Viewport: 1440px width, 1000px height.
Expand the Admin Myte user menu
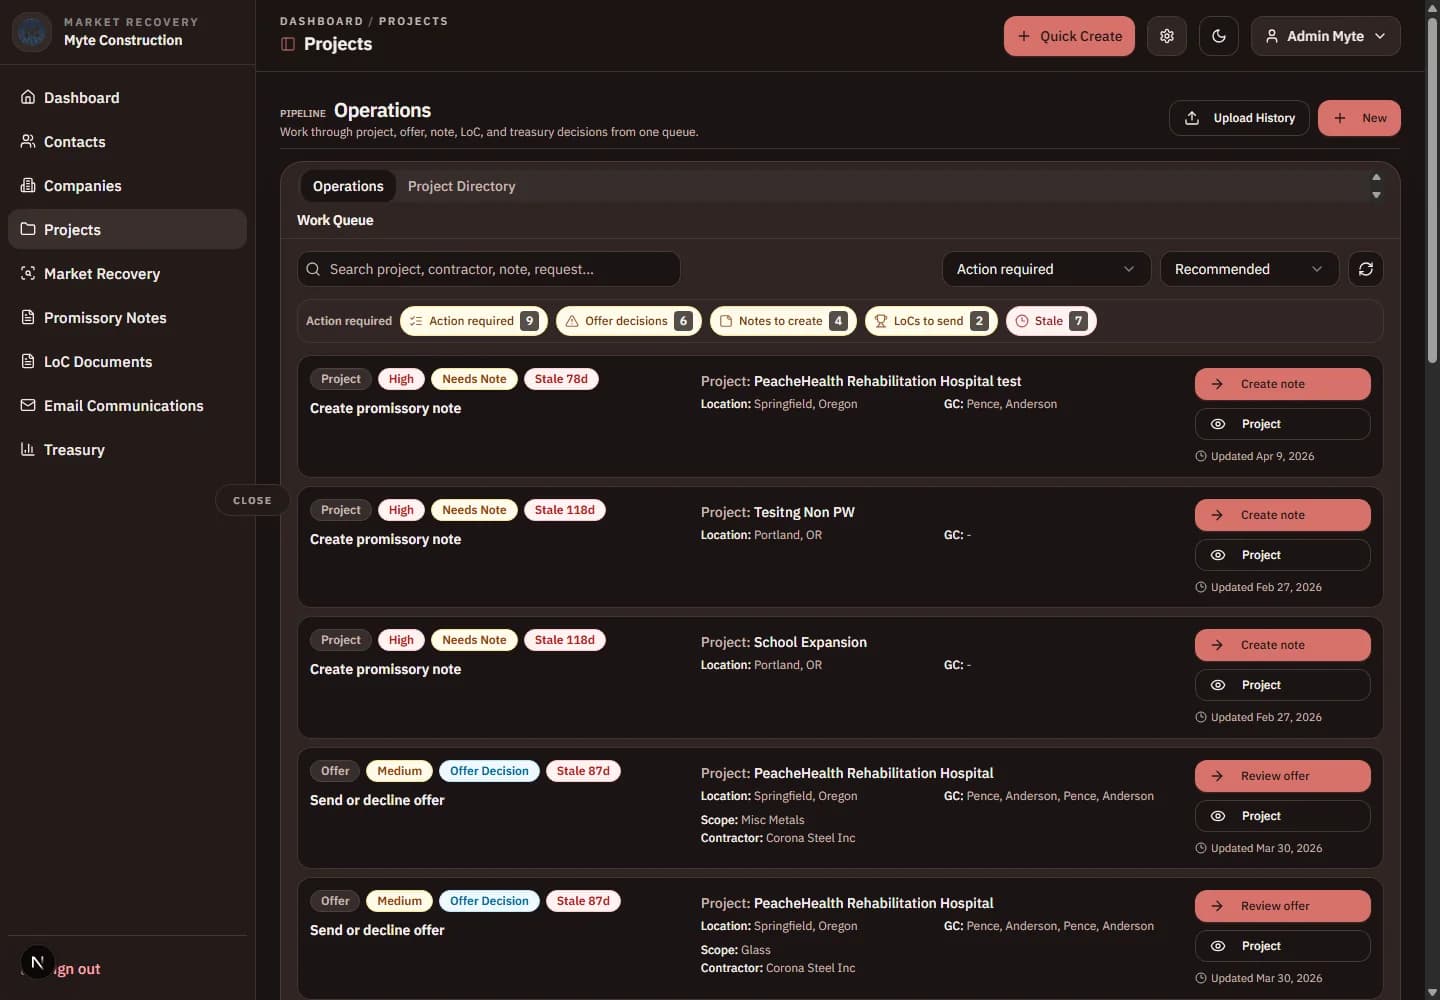tap(1325, 36)
